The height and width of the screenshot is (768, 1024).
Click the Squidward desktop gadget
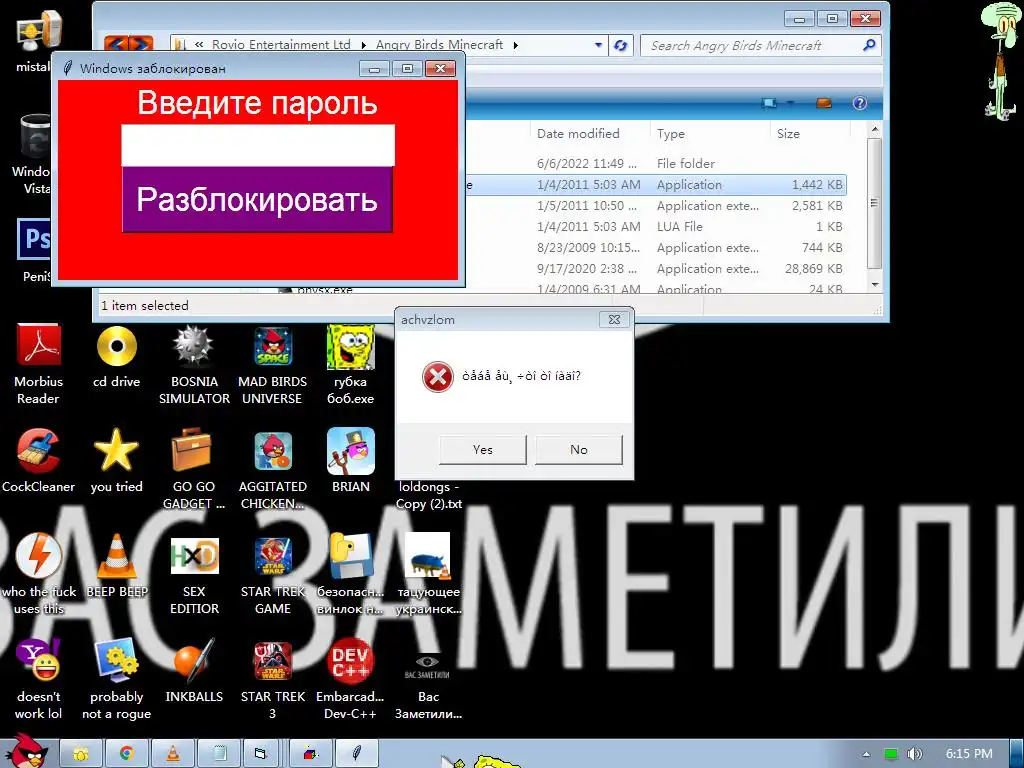[999, 61]
